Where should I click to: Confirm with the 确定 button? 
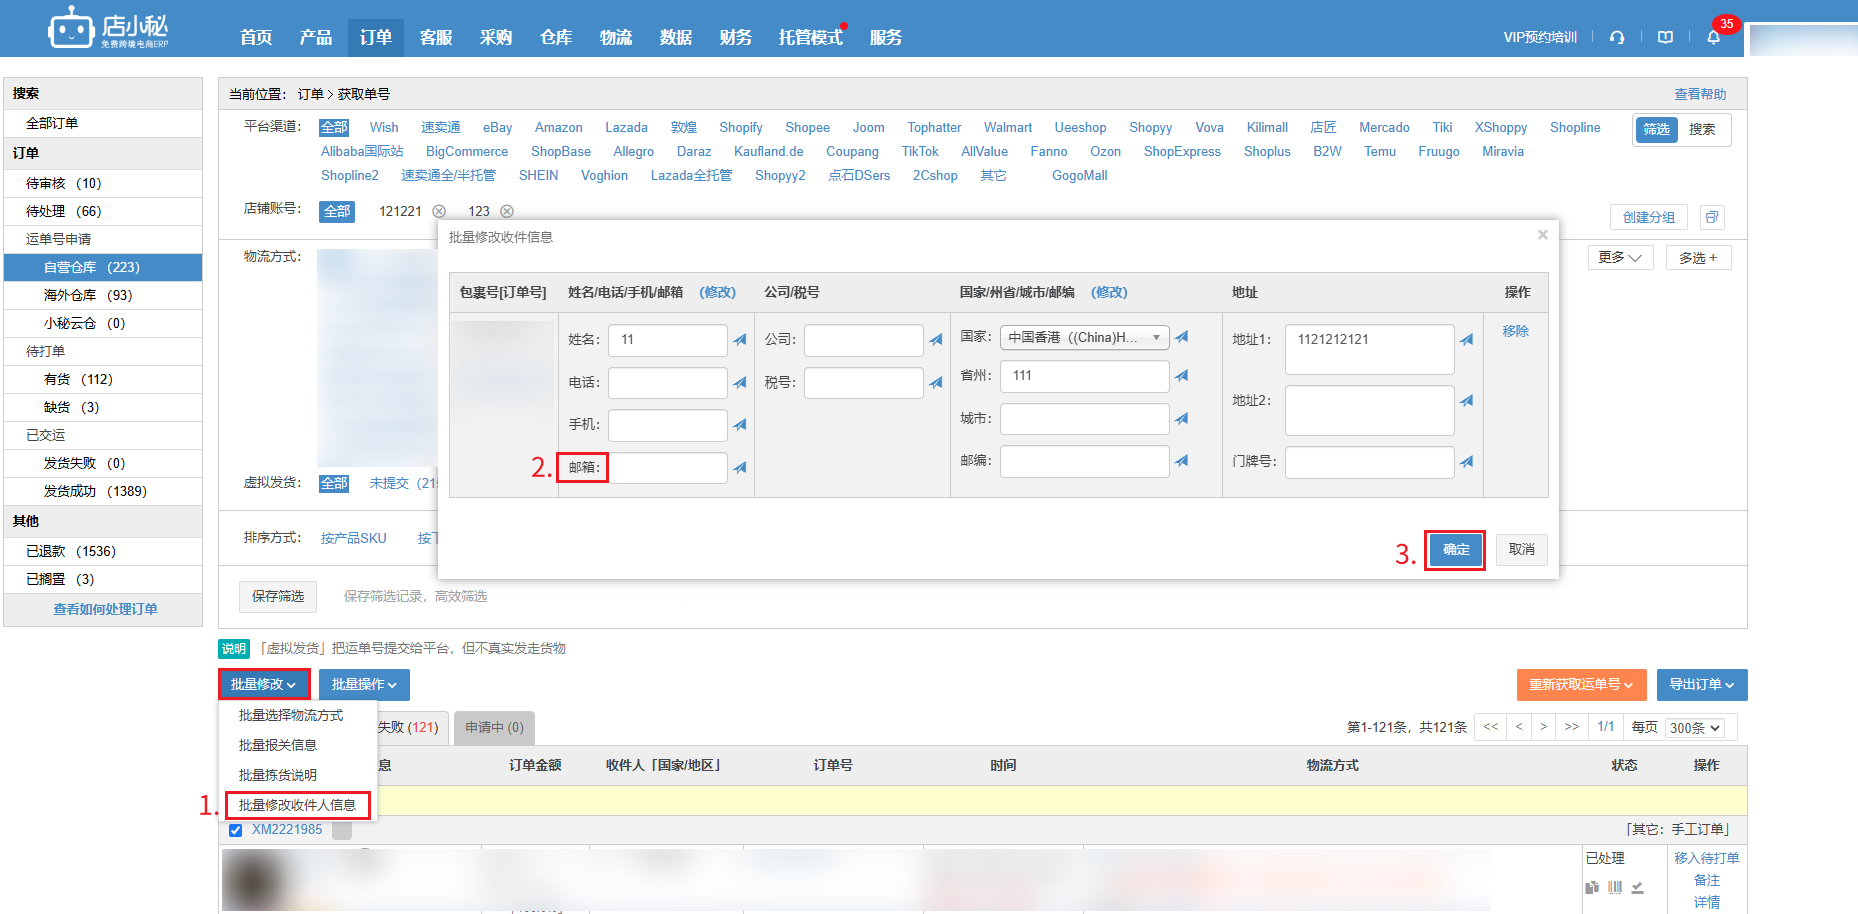1456,549
